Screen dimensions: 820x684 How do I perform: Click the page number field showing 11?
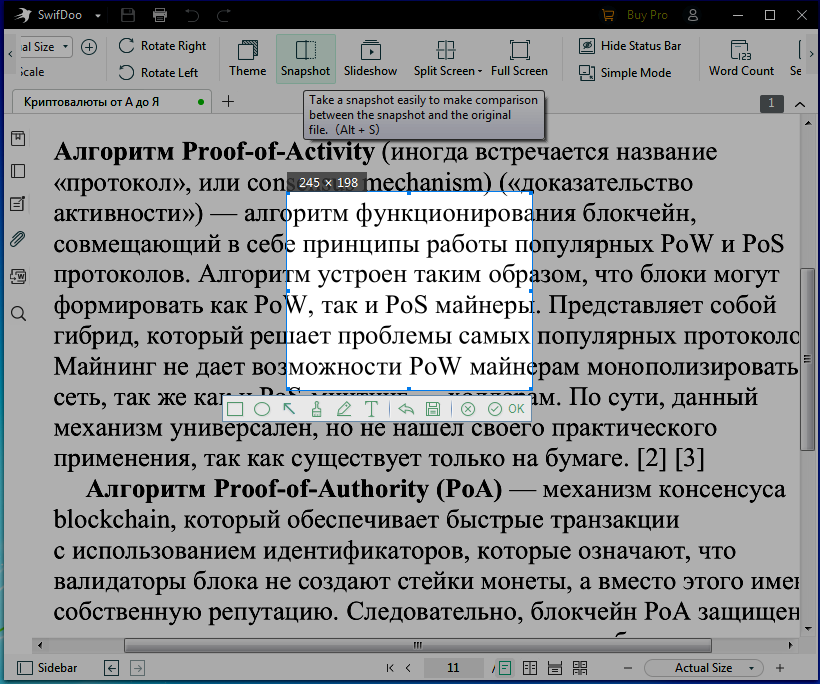click(453, 668)
